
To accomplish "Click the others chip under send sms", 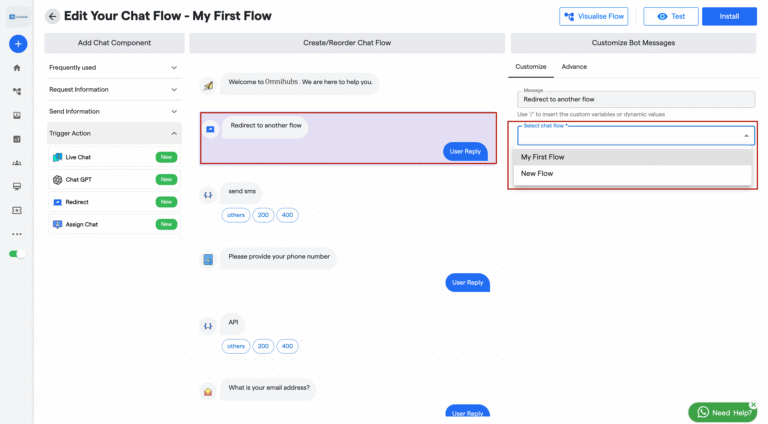I will (236, 215).
